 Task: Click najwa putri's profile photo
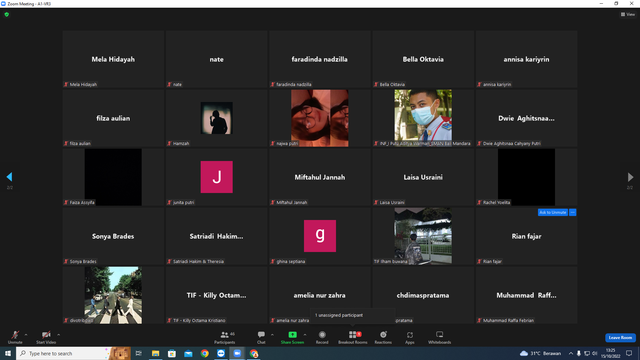point(320,118)
